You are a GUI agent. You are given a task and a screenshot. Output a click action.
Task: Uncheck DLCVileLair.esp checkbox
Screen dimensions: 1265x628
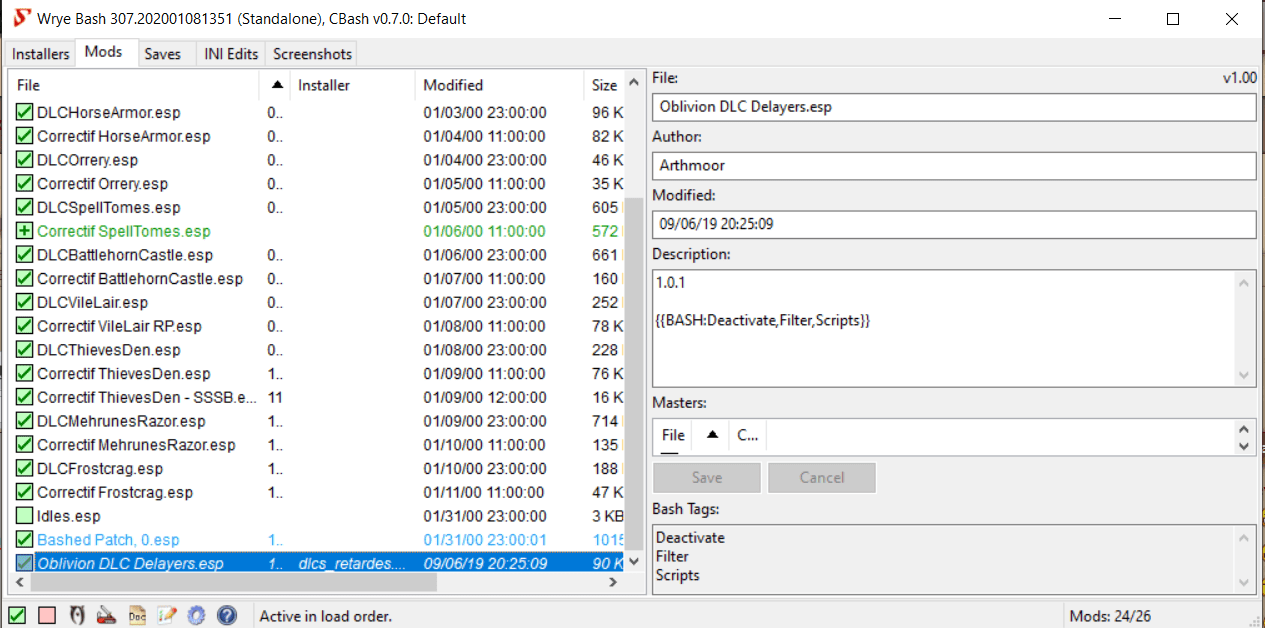coord(25,302)
